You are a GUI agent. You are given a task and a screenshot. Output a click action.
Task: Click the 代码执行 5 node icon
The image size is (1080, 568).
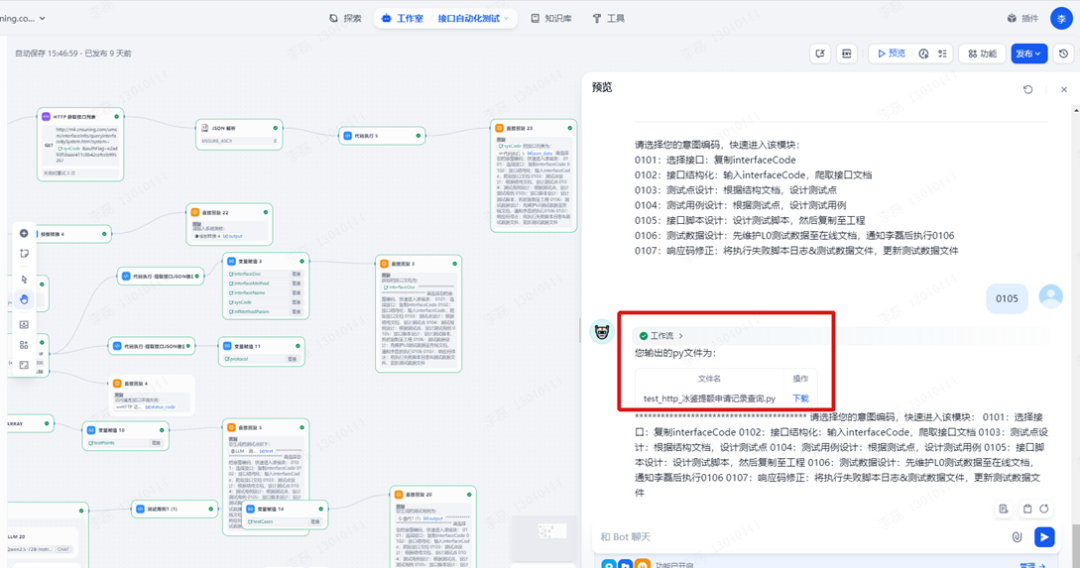pyautogui.click(x=347, y=136)
